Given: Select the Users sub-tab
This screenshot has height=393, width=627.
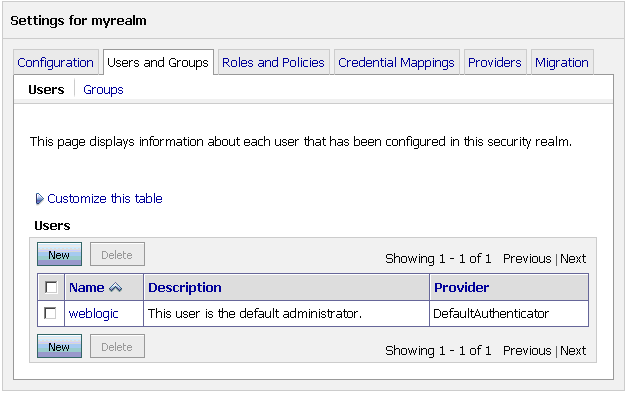Looking at the screenshot, I should (46, 90).
